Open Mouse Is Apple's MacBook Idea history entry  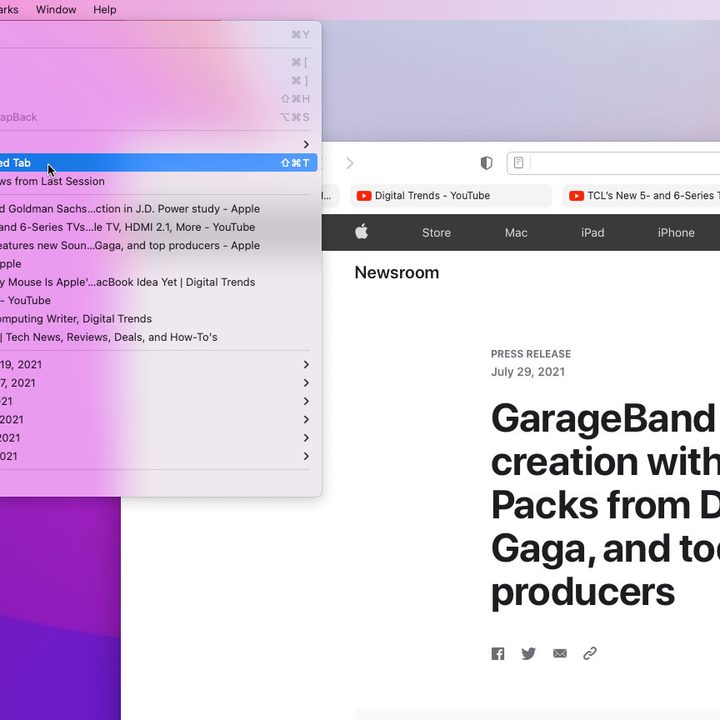click(157, 282)
